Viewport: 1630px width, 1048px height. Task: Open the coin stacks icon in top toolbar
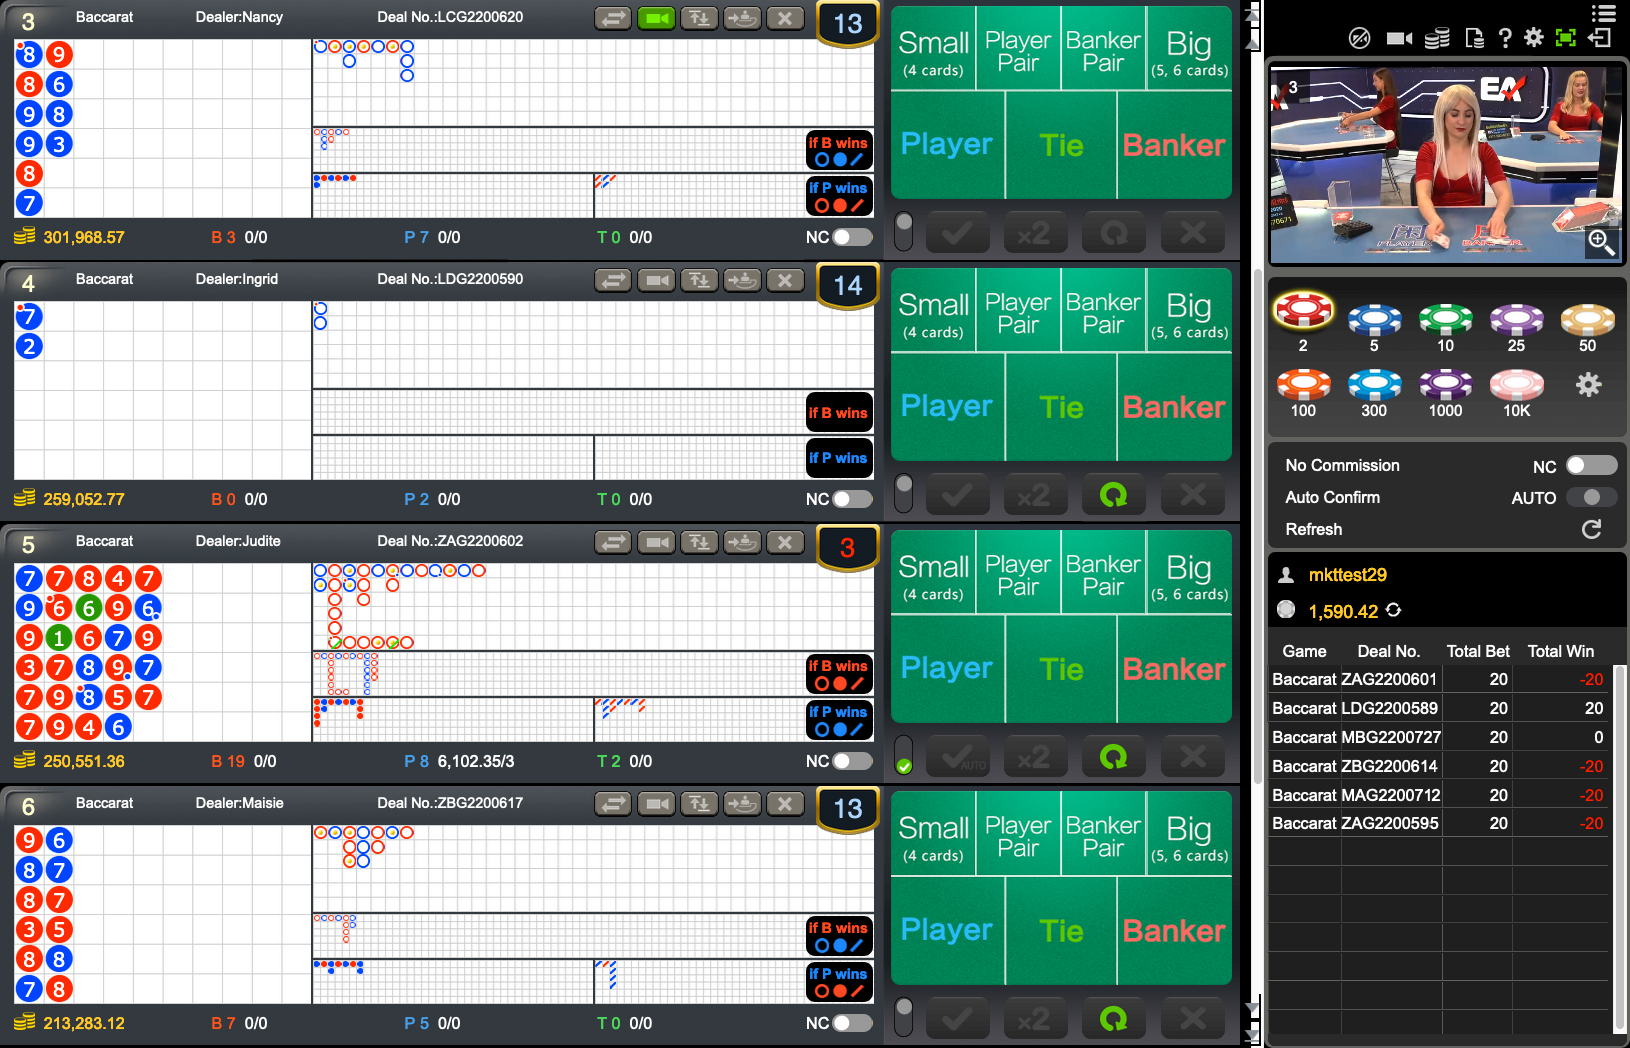[1437, 38]
